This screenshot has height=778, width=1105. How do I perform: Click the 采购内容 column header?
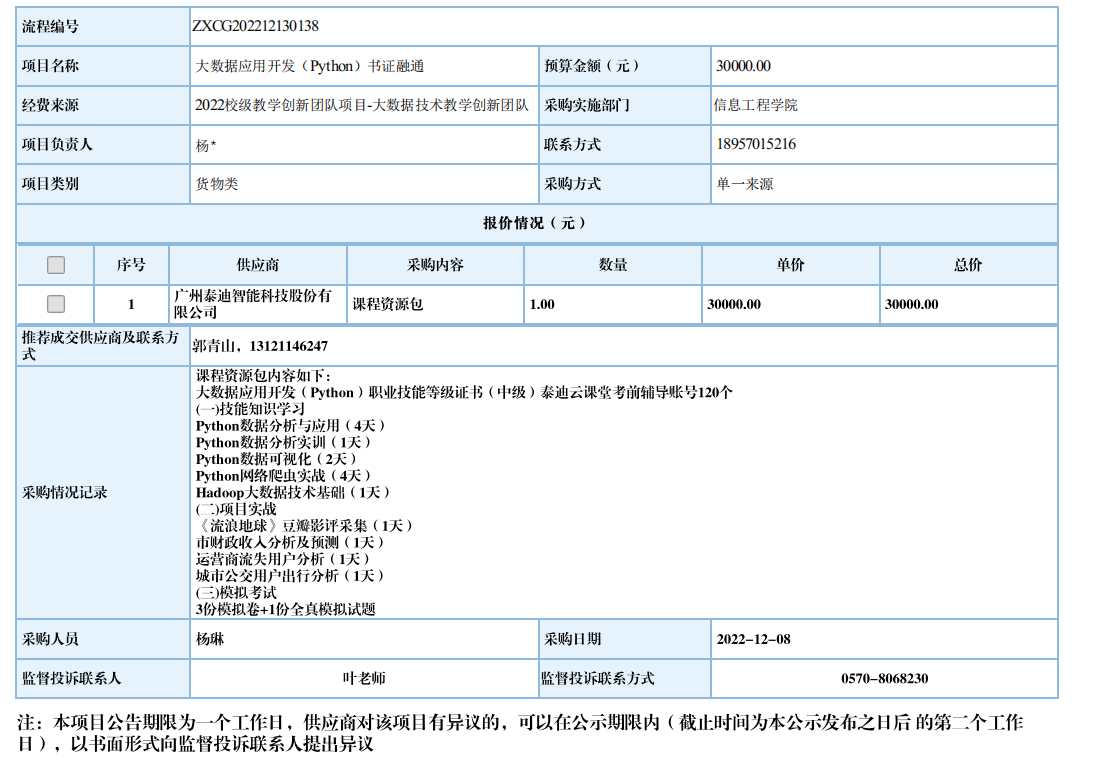pos(435,265)
